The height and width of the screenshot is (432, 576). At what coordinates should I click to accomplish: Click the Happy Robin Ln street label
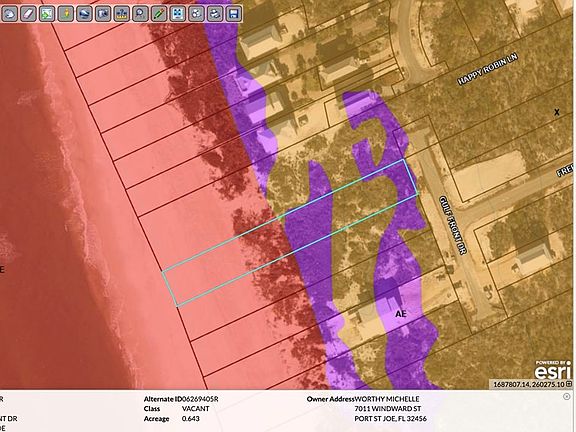[x=487, y=69]
